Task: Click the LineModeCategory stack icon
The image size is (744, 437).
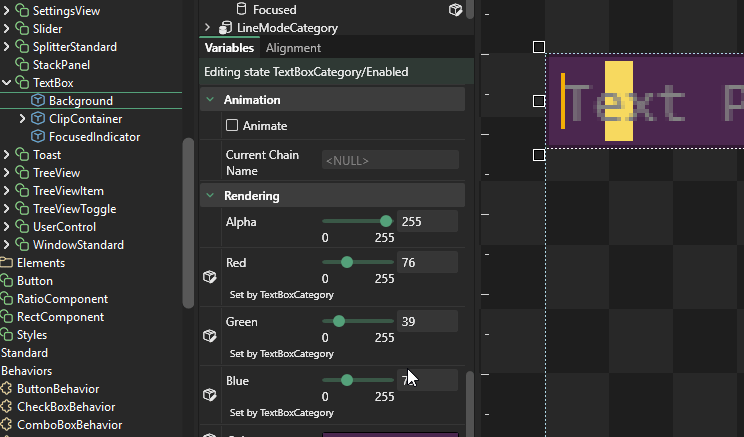Action: point(226,28)
